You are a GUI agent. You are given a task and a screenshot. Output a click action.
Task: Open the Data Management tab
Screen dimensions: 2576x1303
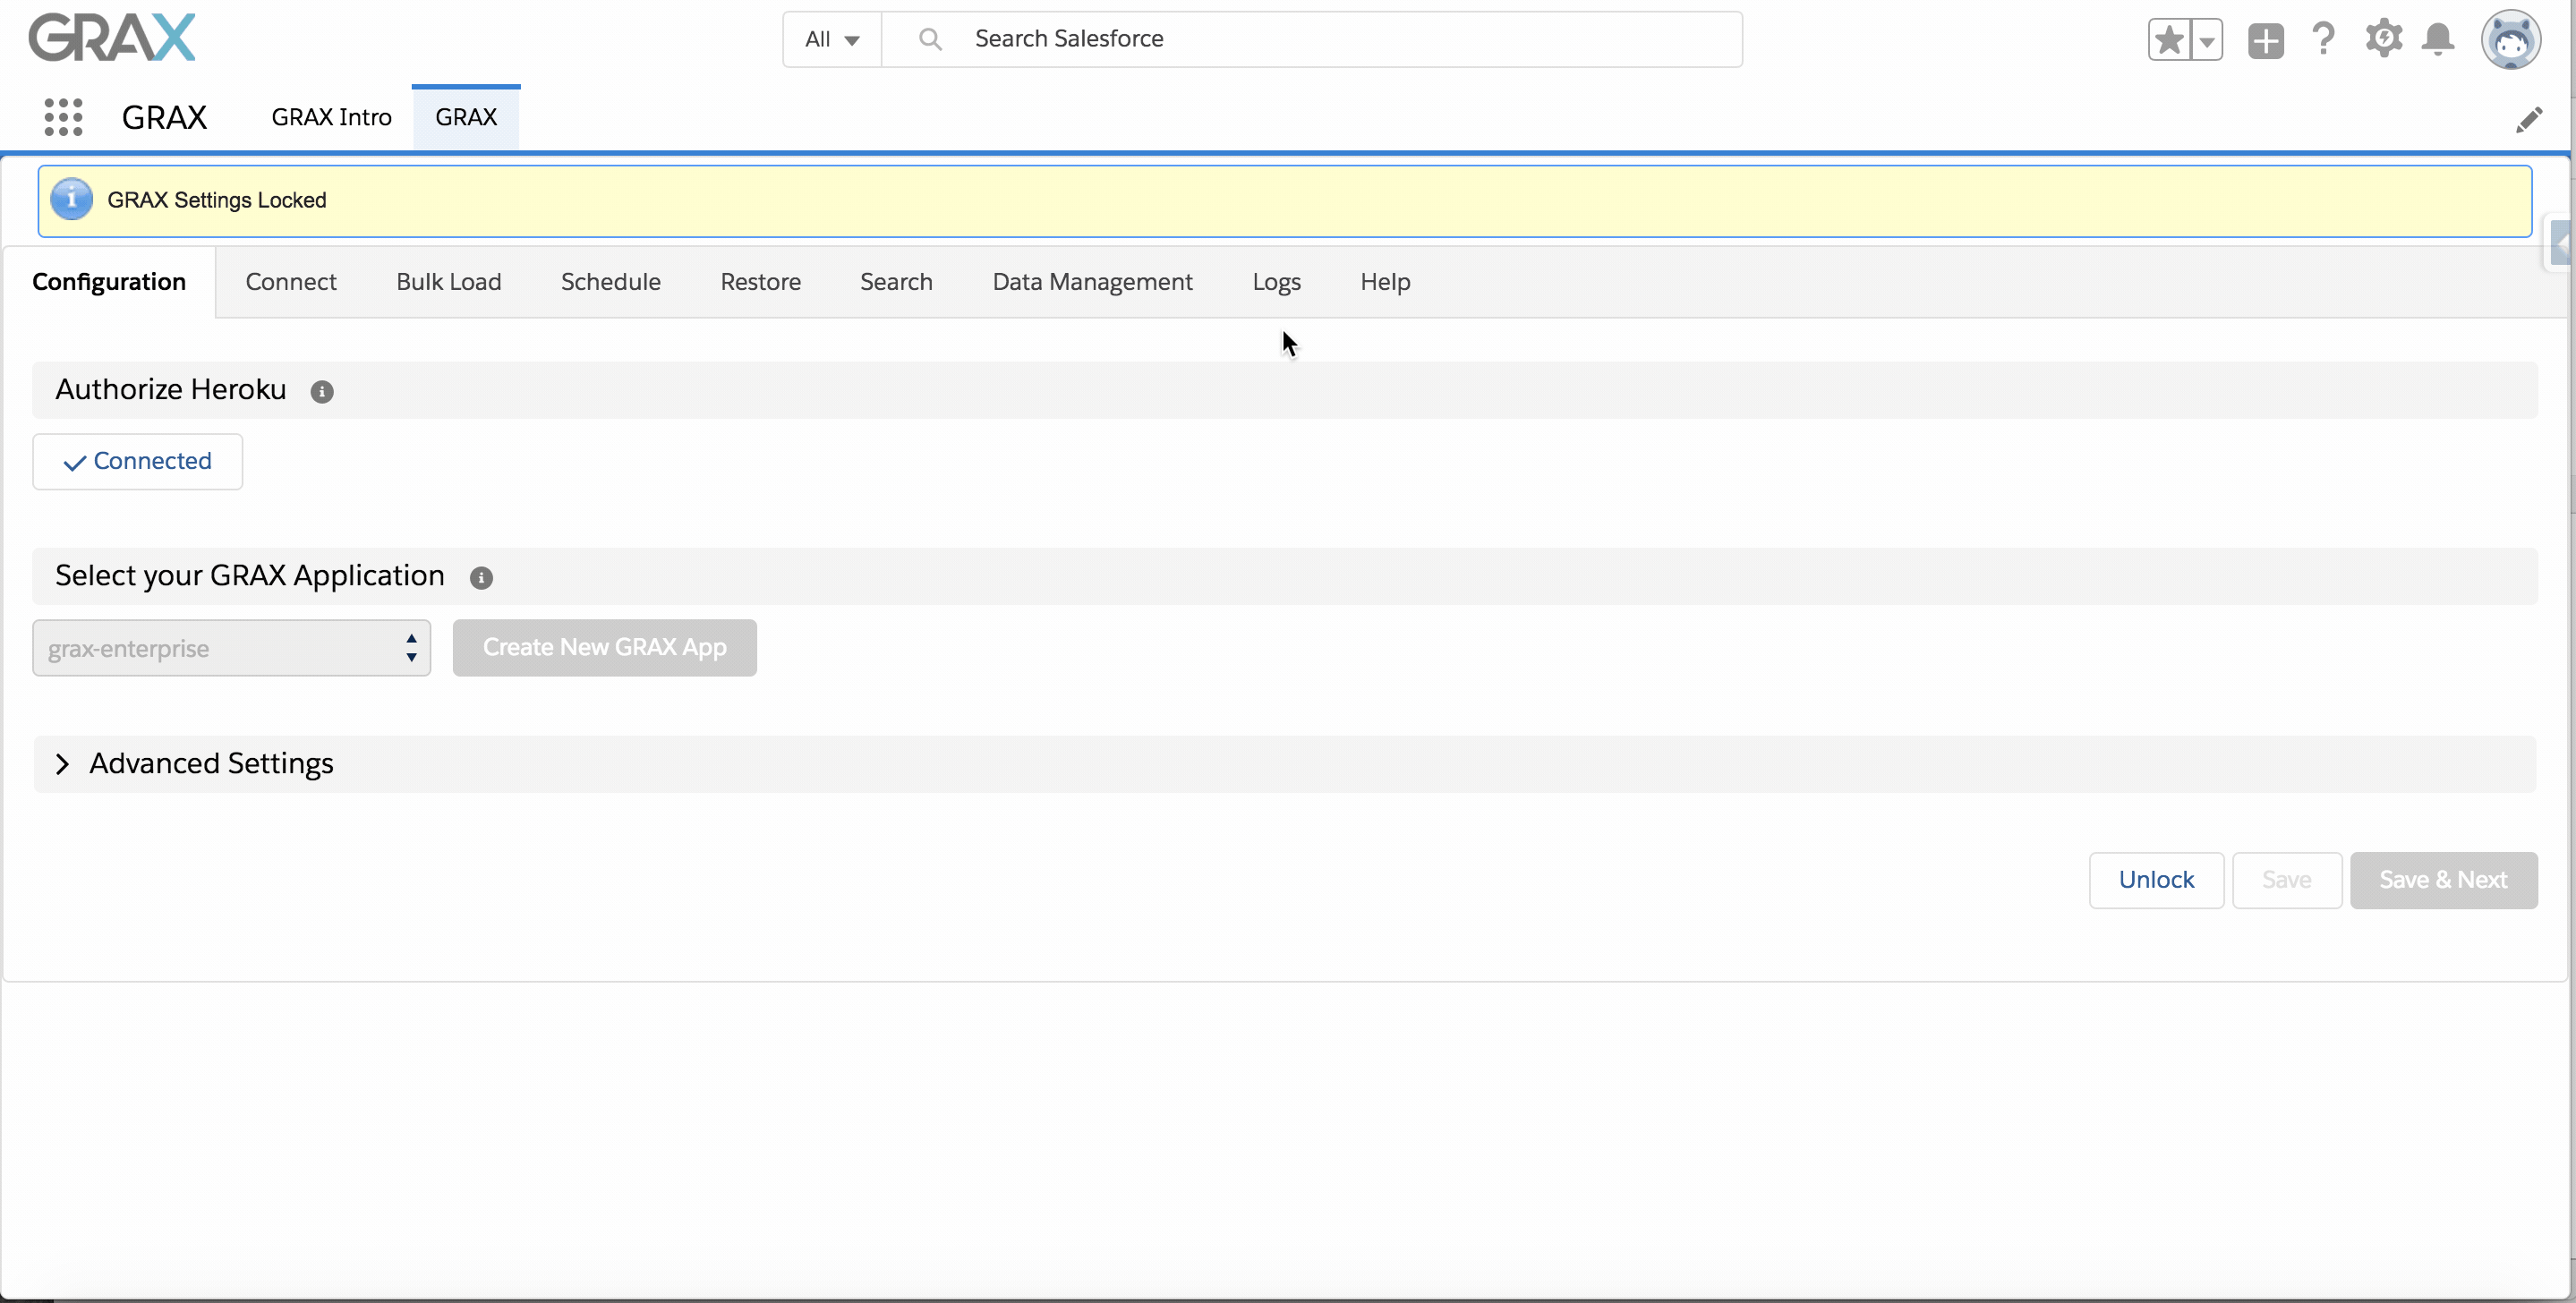click(x=1093, y=282)
